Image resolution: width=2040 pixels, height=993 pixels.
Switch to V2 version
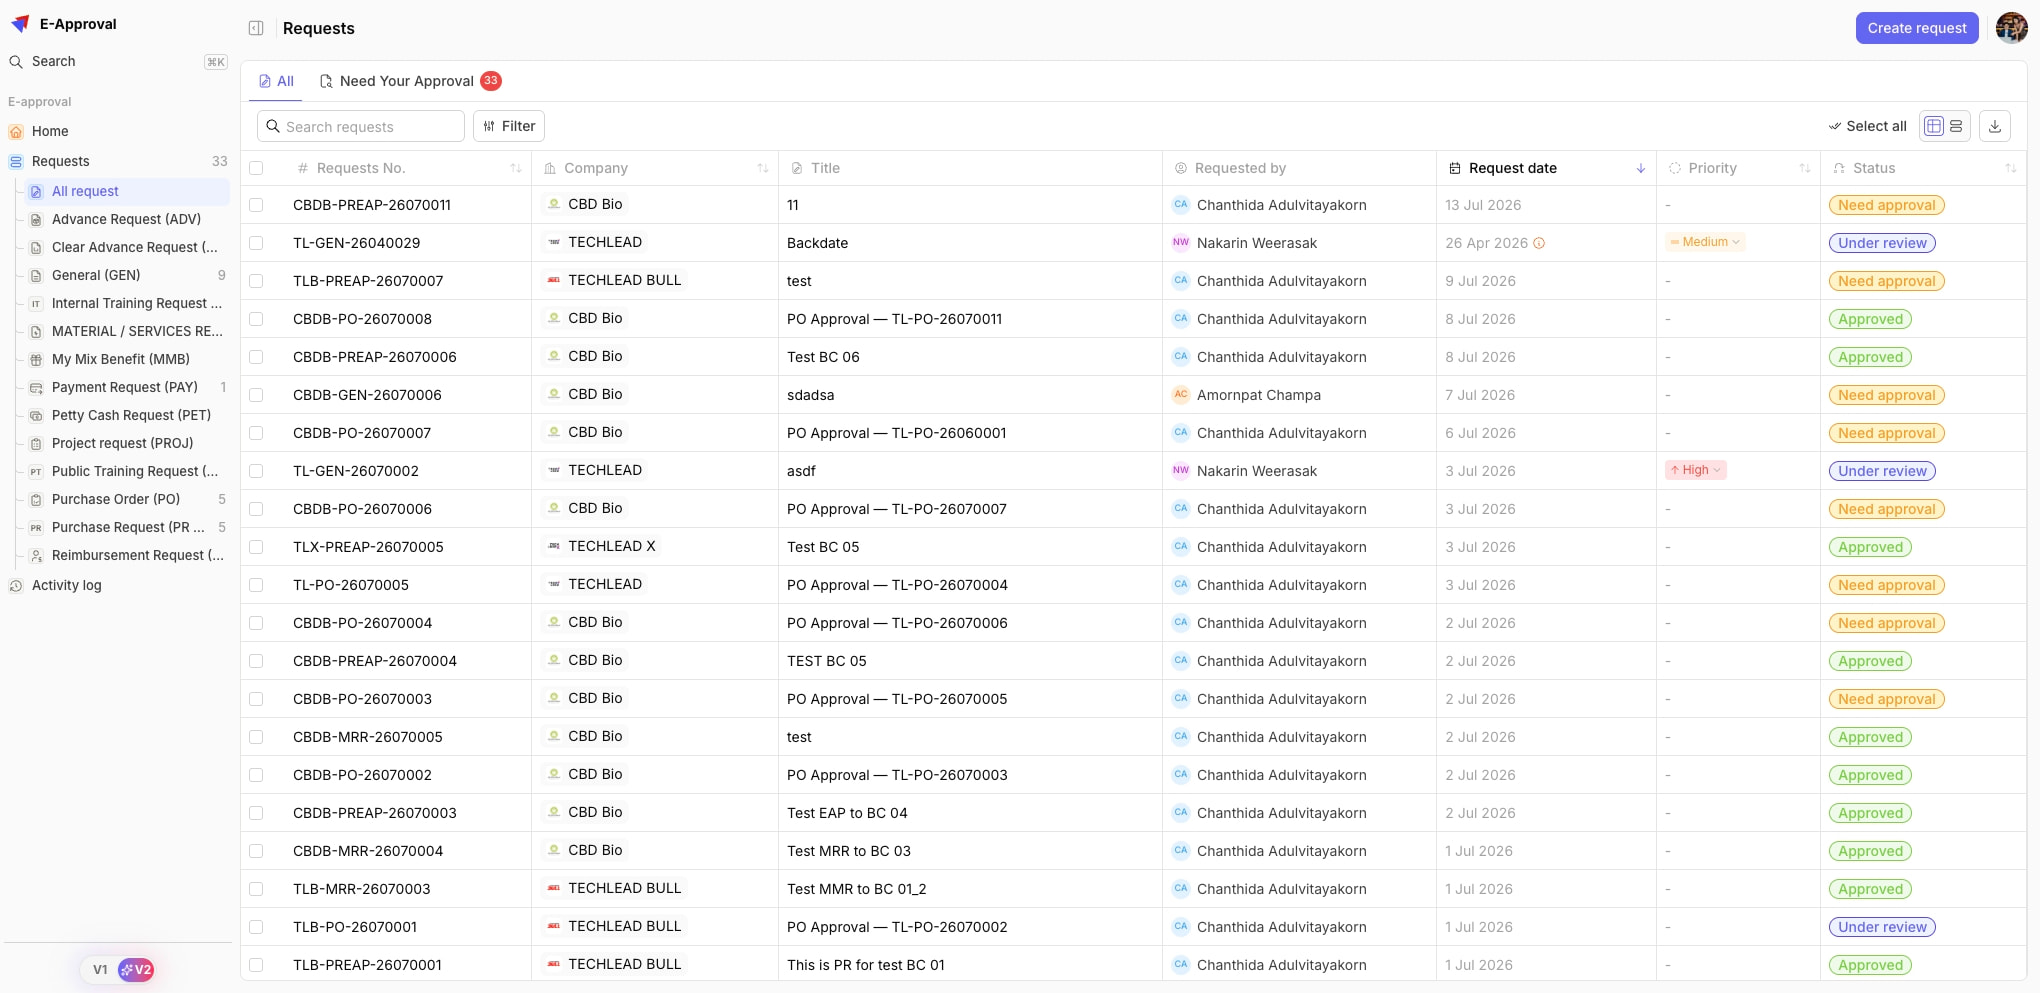(x=136, y=969)
